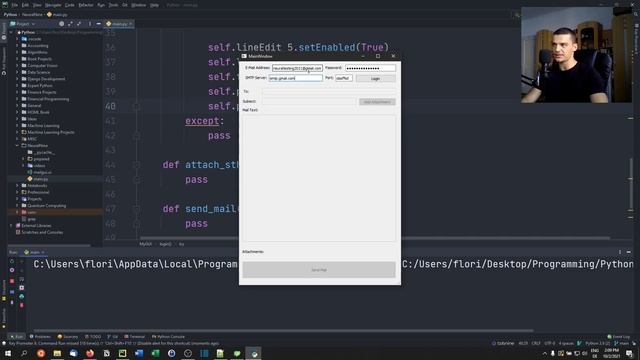Open the Project view dropdown
Viewport: 640px width, 360px height.
click(23, 24)
